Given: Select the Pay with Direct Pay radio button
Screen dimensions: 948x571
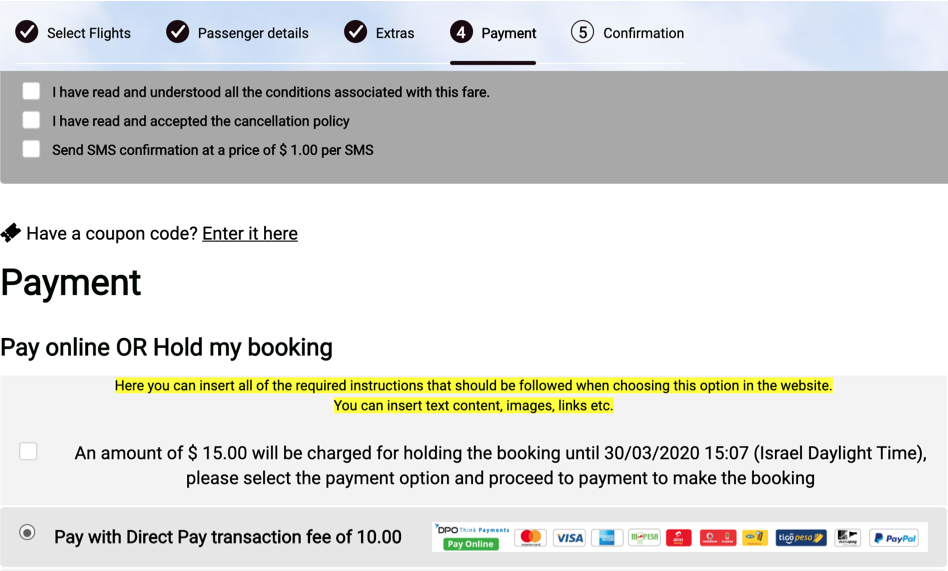Looking at the screenshot, I should 27,532.
